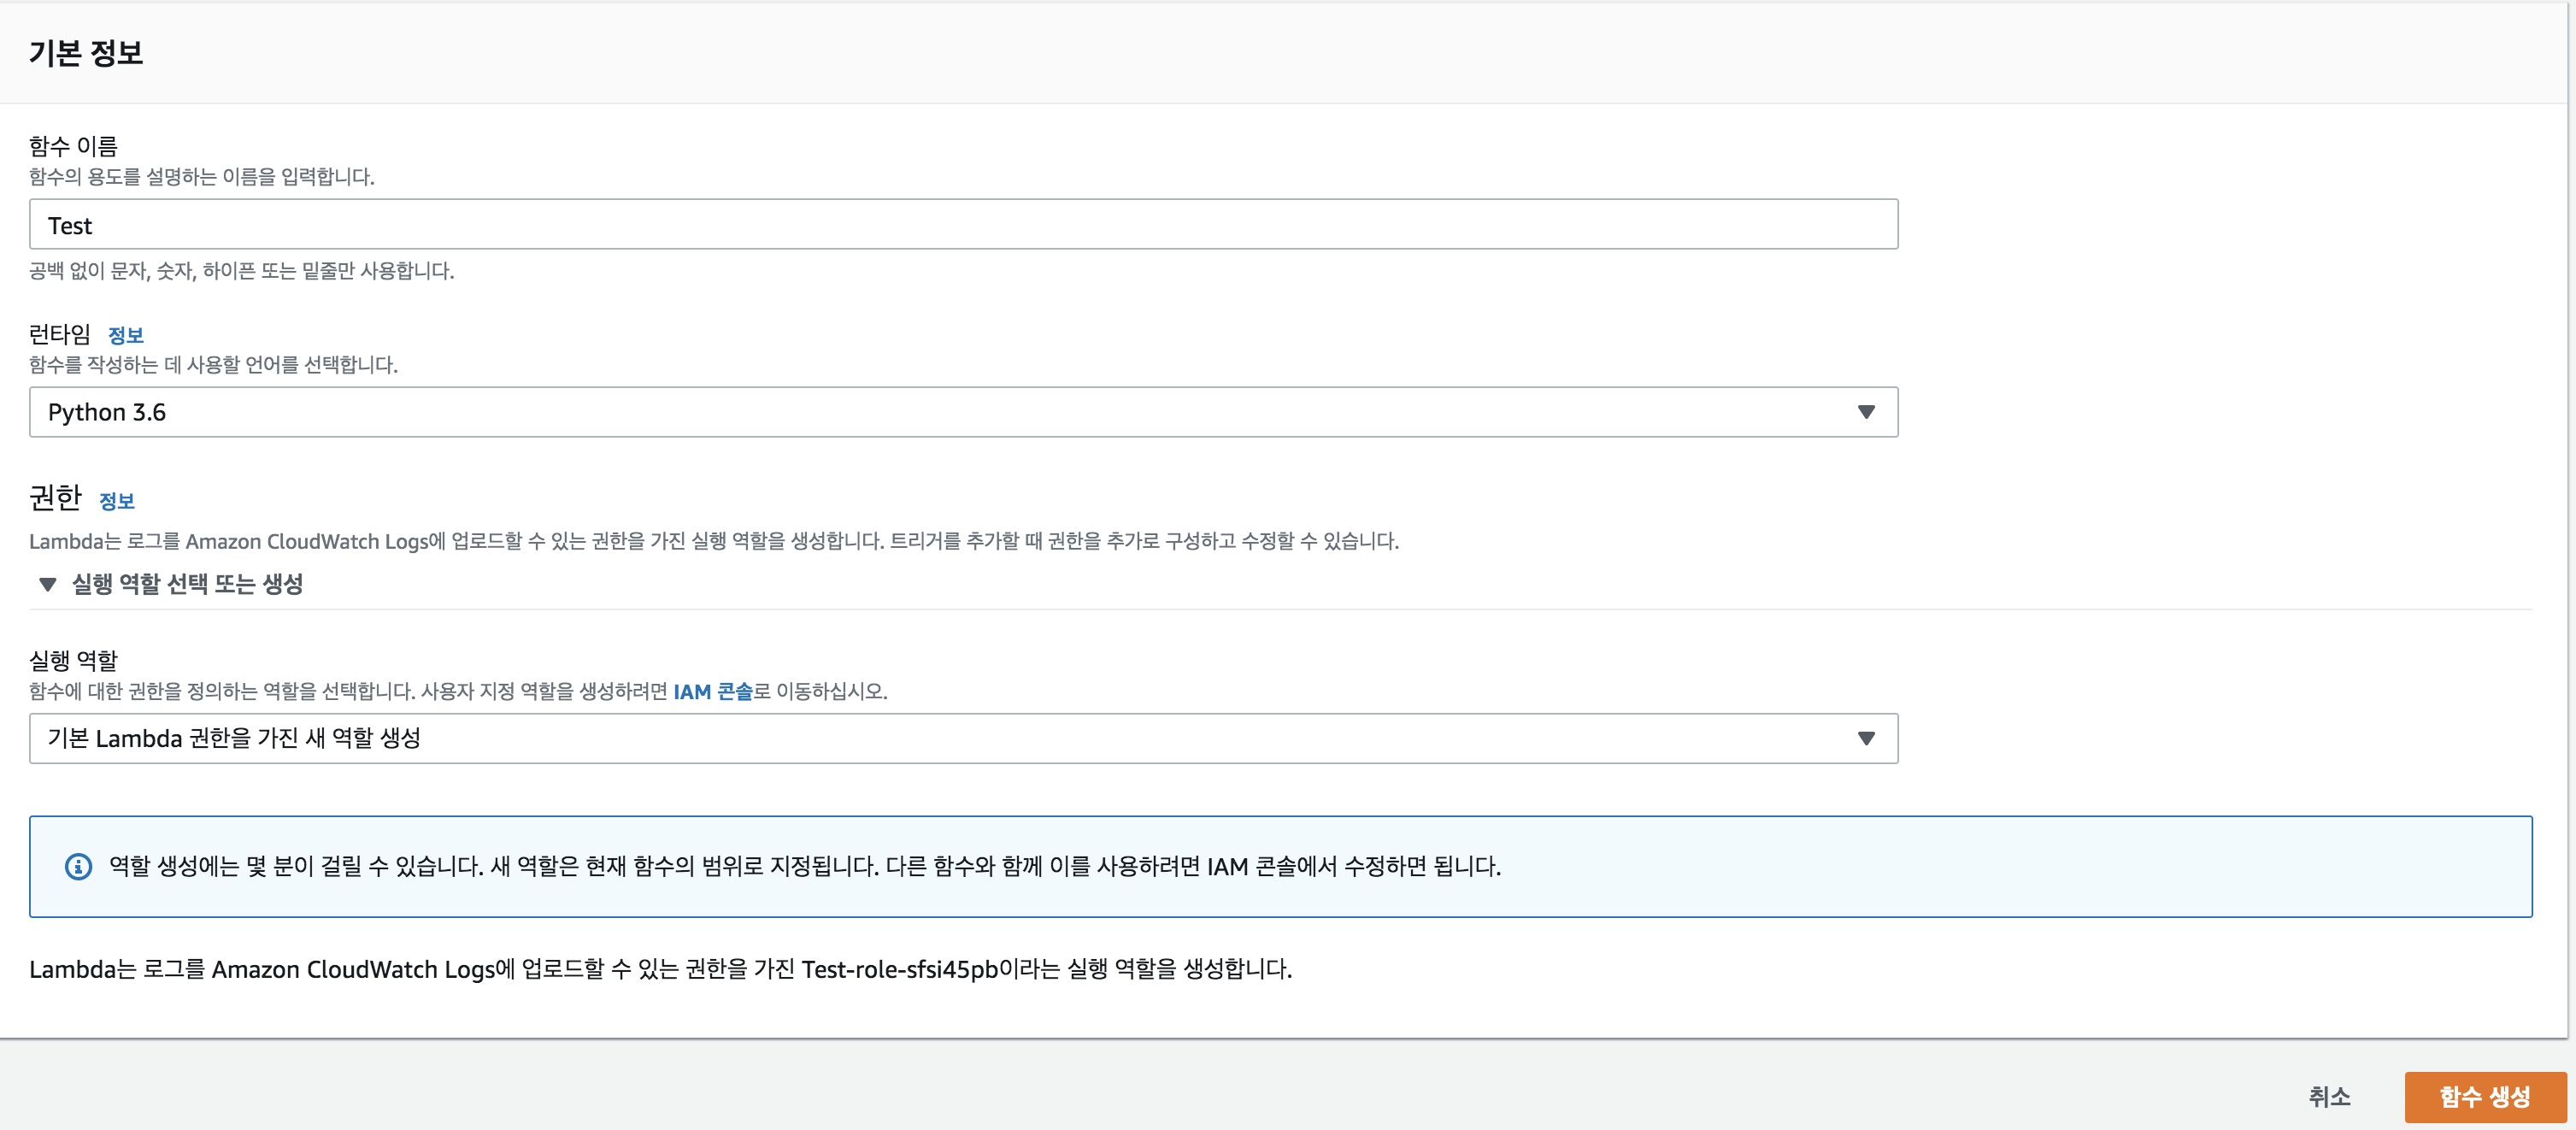The image size is (2576, 1130).
Task: Follow the IAM 콘솔 link
Action: [x=712, y=692]
